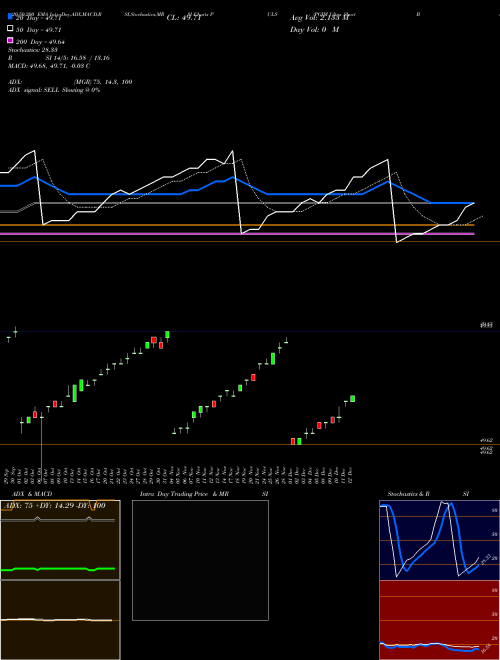
Task: Click the 'Avg Vol: 2.133 M' label
Action: (x=319, y=18)
